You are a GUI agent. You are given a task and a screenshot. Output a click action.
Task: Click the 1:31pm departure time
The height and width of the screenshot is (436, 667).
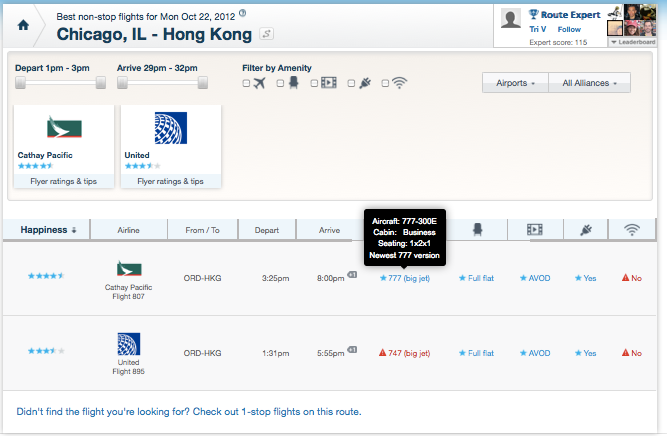[x=275, y=353]
